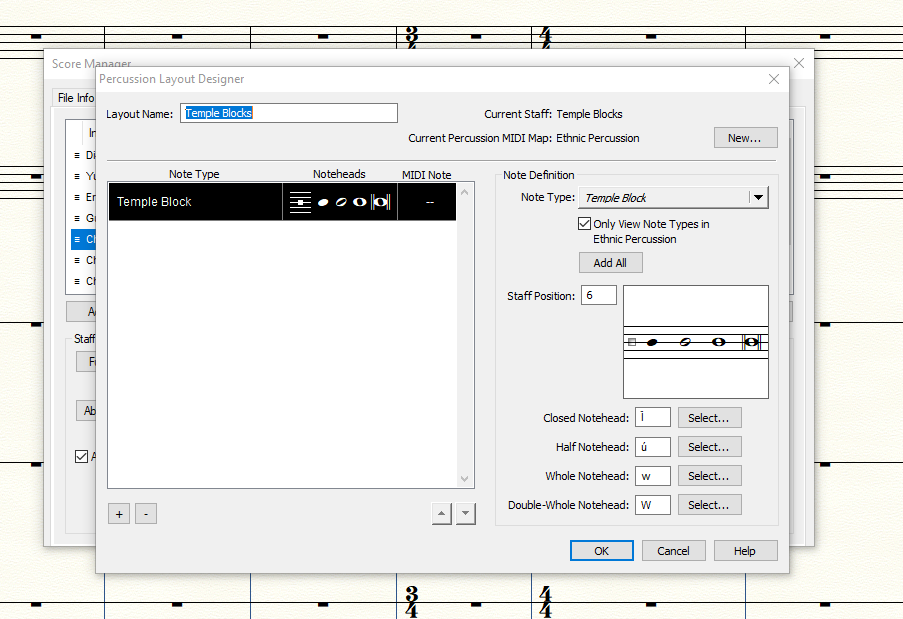Screen dimensions: 903x619
Task: Click the plus button to add note type
Action: 119,514
